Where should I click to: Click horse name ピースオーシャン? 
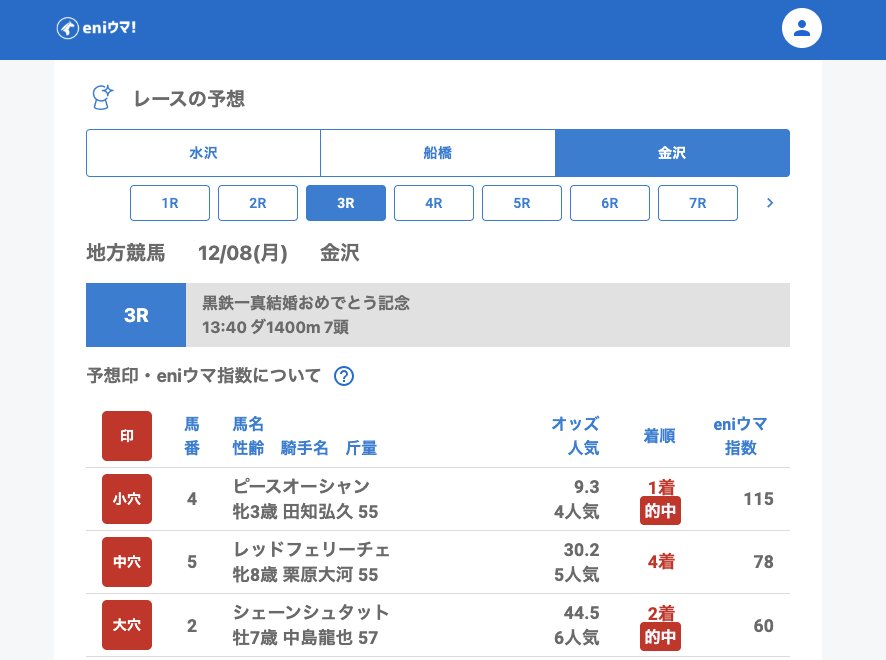301,487
